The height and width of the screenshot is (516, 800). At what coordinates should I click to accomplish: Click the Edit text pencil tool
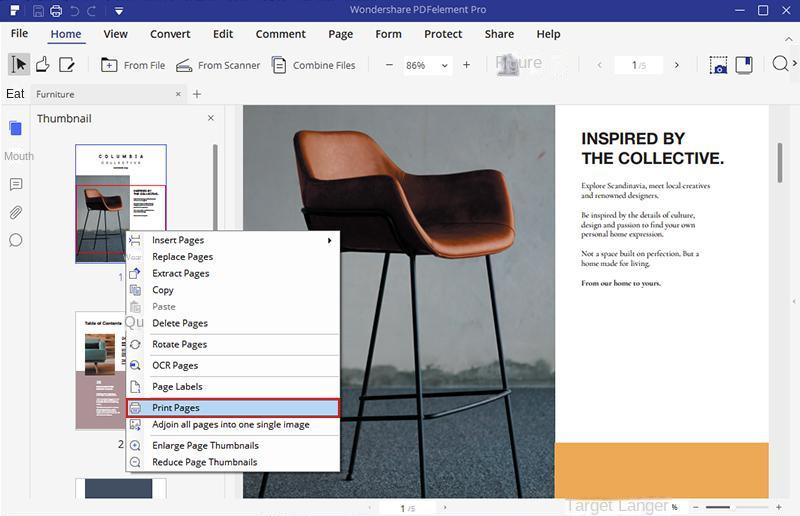(67, 65)
